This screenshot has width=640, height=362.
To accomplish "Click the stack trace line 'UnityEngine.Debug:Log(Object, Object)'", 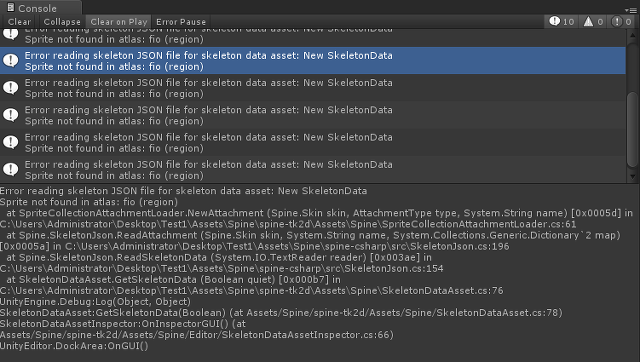I will point(96,302).
